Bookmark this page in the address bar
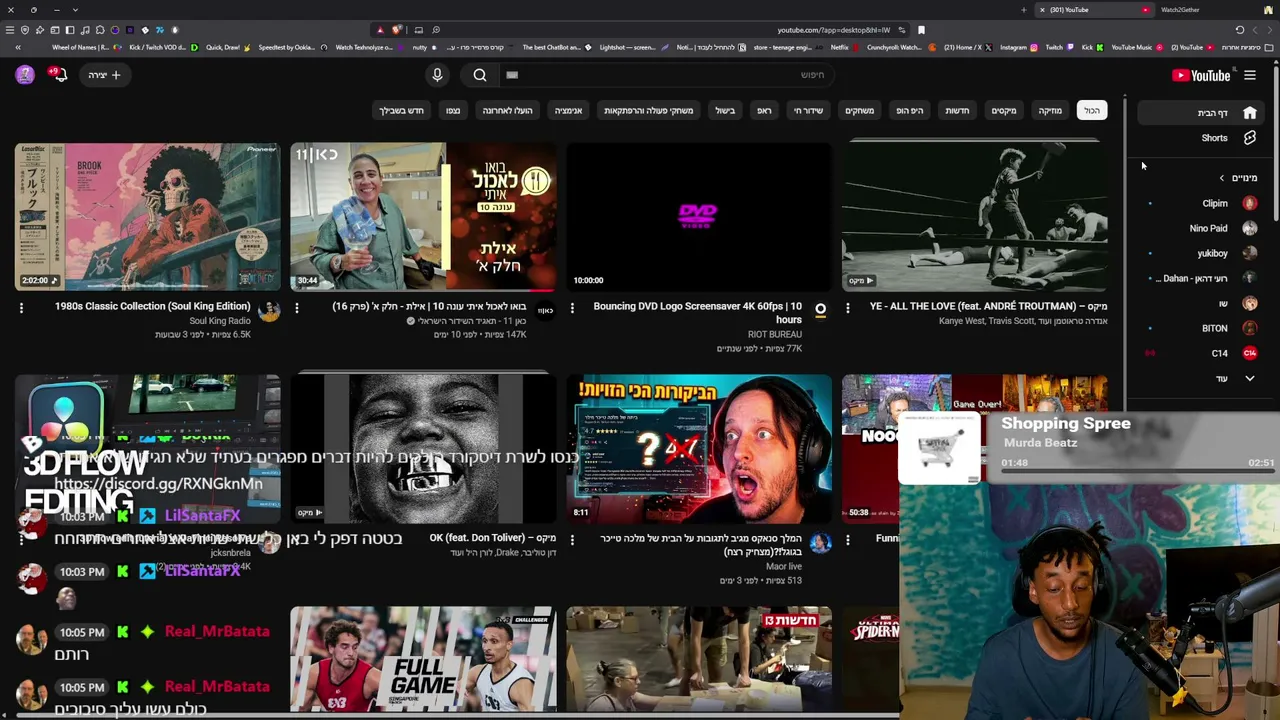This screenshot has height=720, width=1280. tap(921, 30)
